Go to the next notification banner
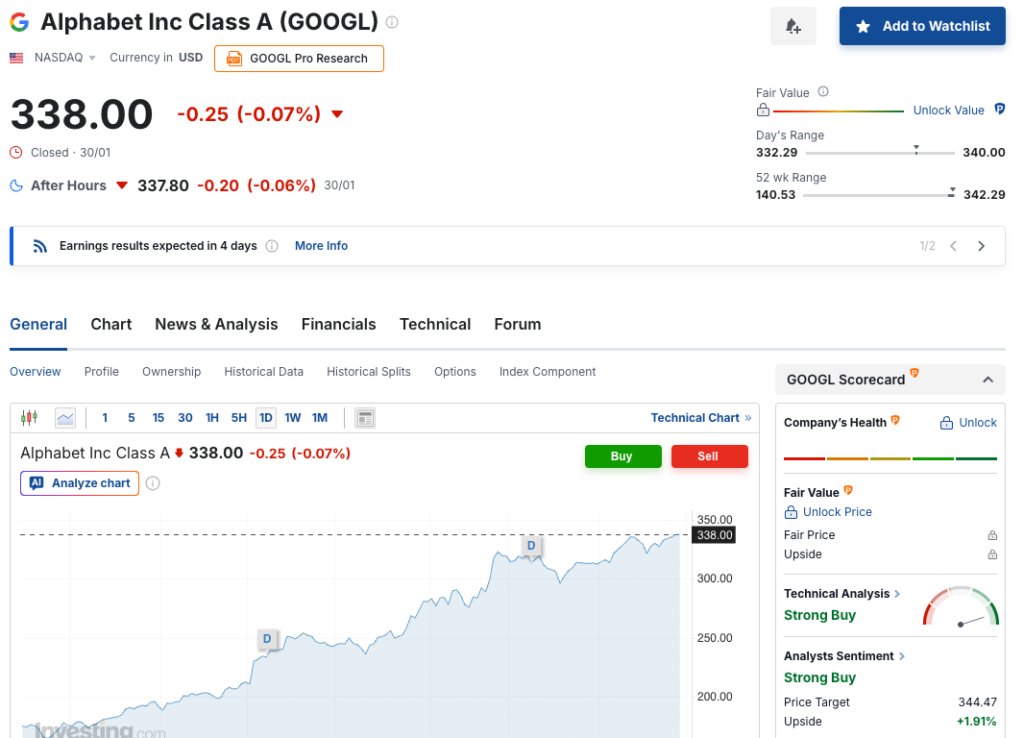Viewport: 1024px width, 738px height. click(x=981, y=246)
